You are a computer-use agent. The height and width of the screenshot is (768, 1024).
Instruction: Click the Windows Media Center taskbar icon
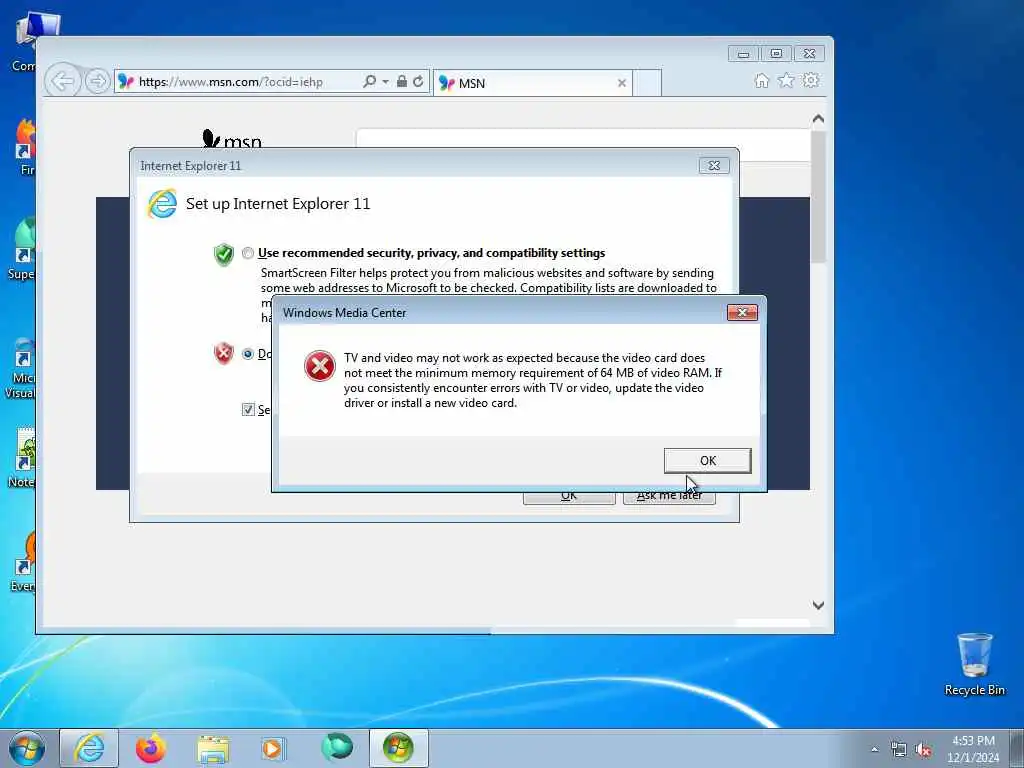(x=398, y=748)
